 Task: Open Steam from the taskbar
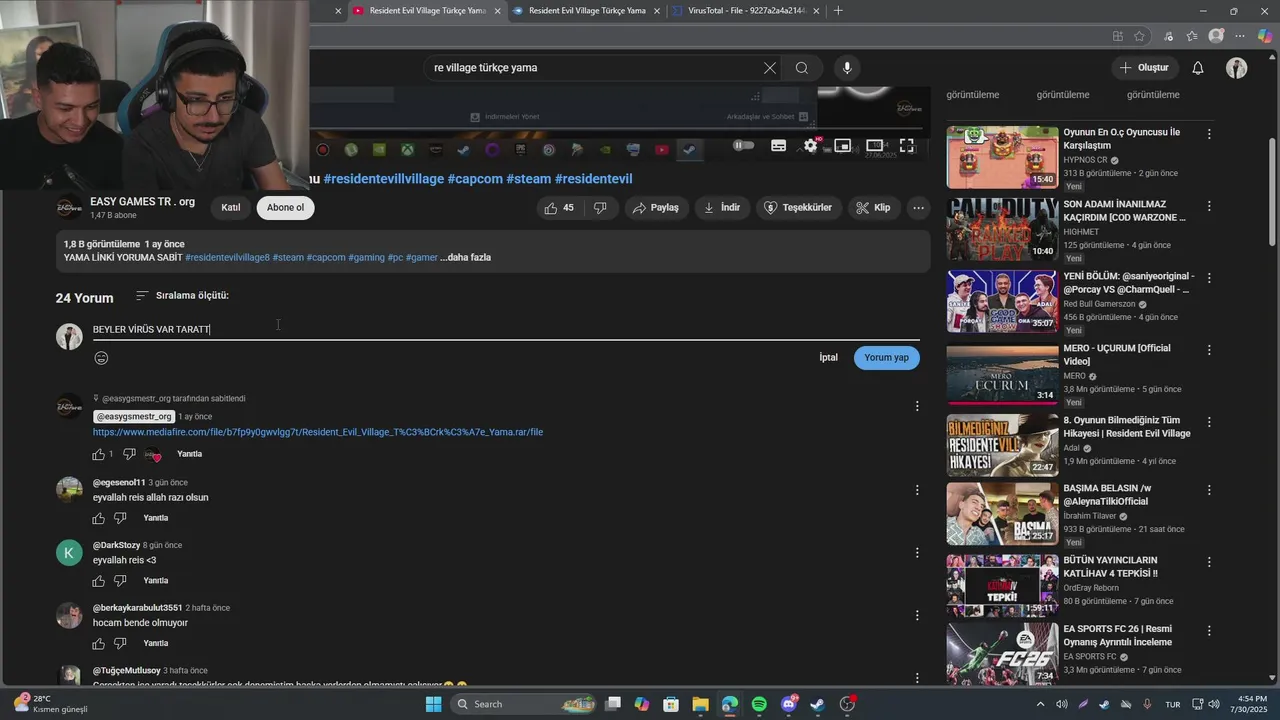tap(817, 704)
